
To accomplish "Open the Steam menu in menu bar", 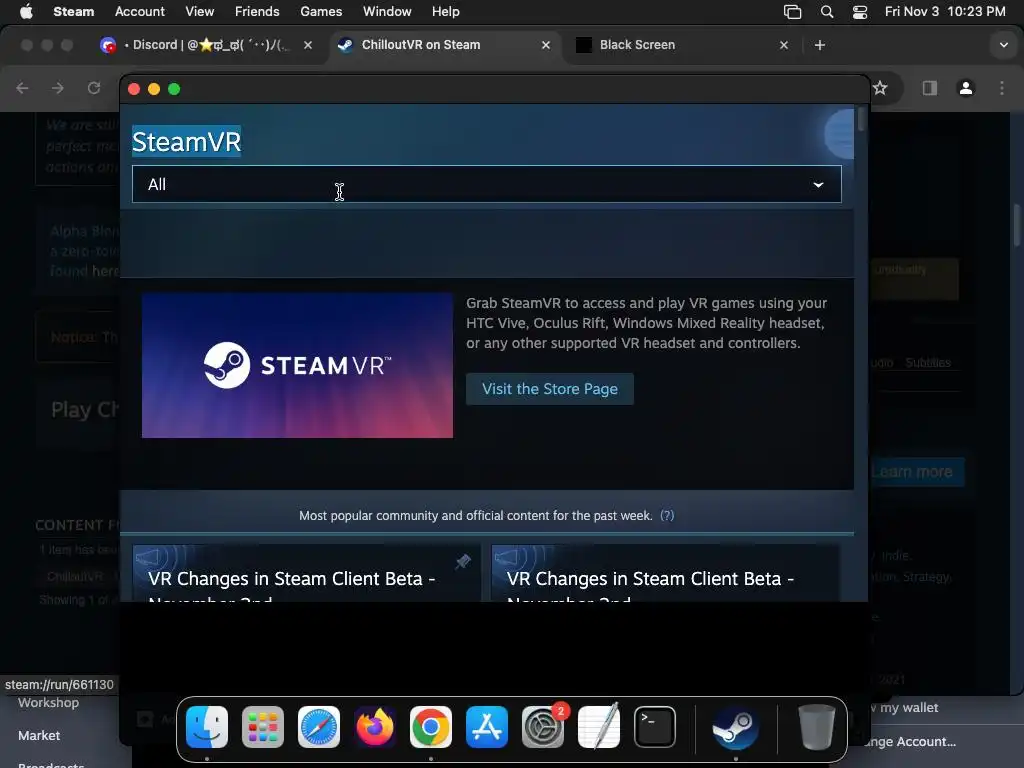I will [x=73, y=11].
